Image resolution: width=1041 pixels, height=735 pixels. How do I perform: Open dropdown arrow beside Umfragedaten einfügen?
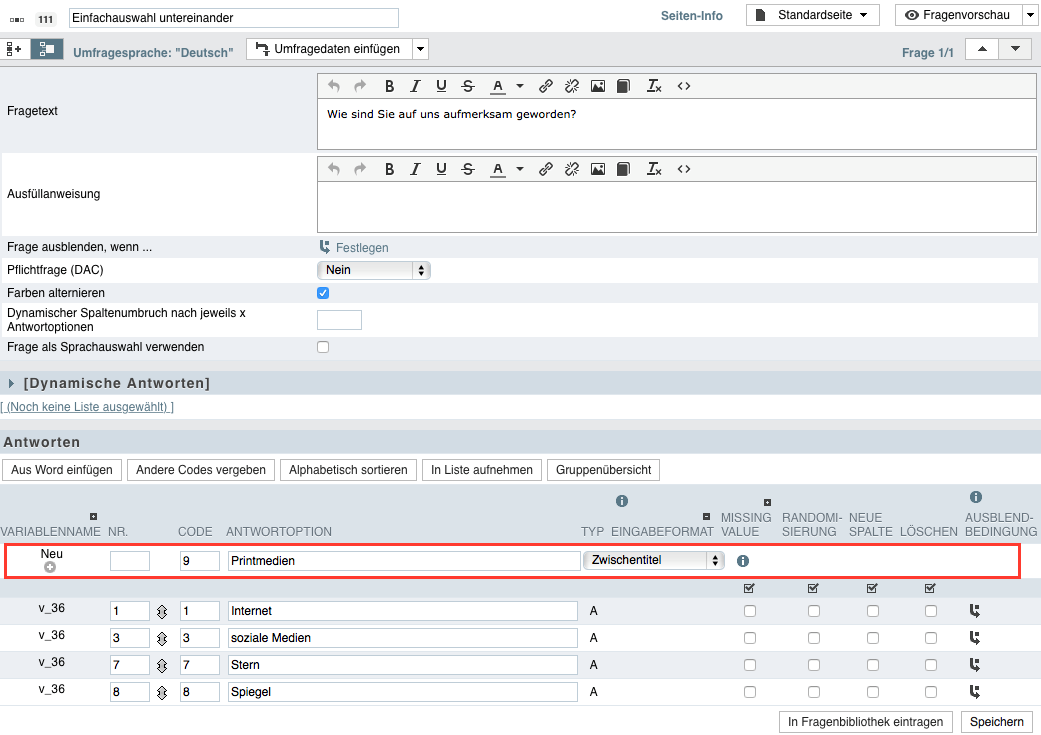(x=420, y=49)
